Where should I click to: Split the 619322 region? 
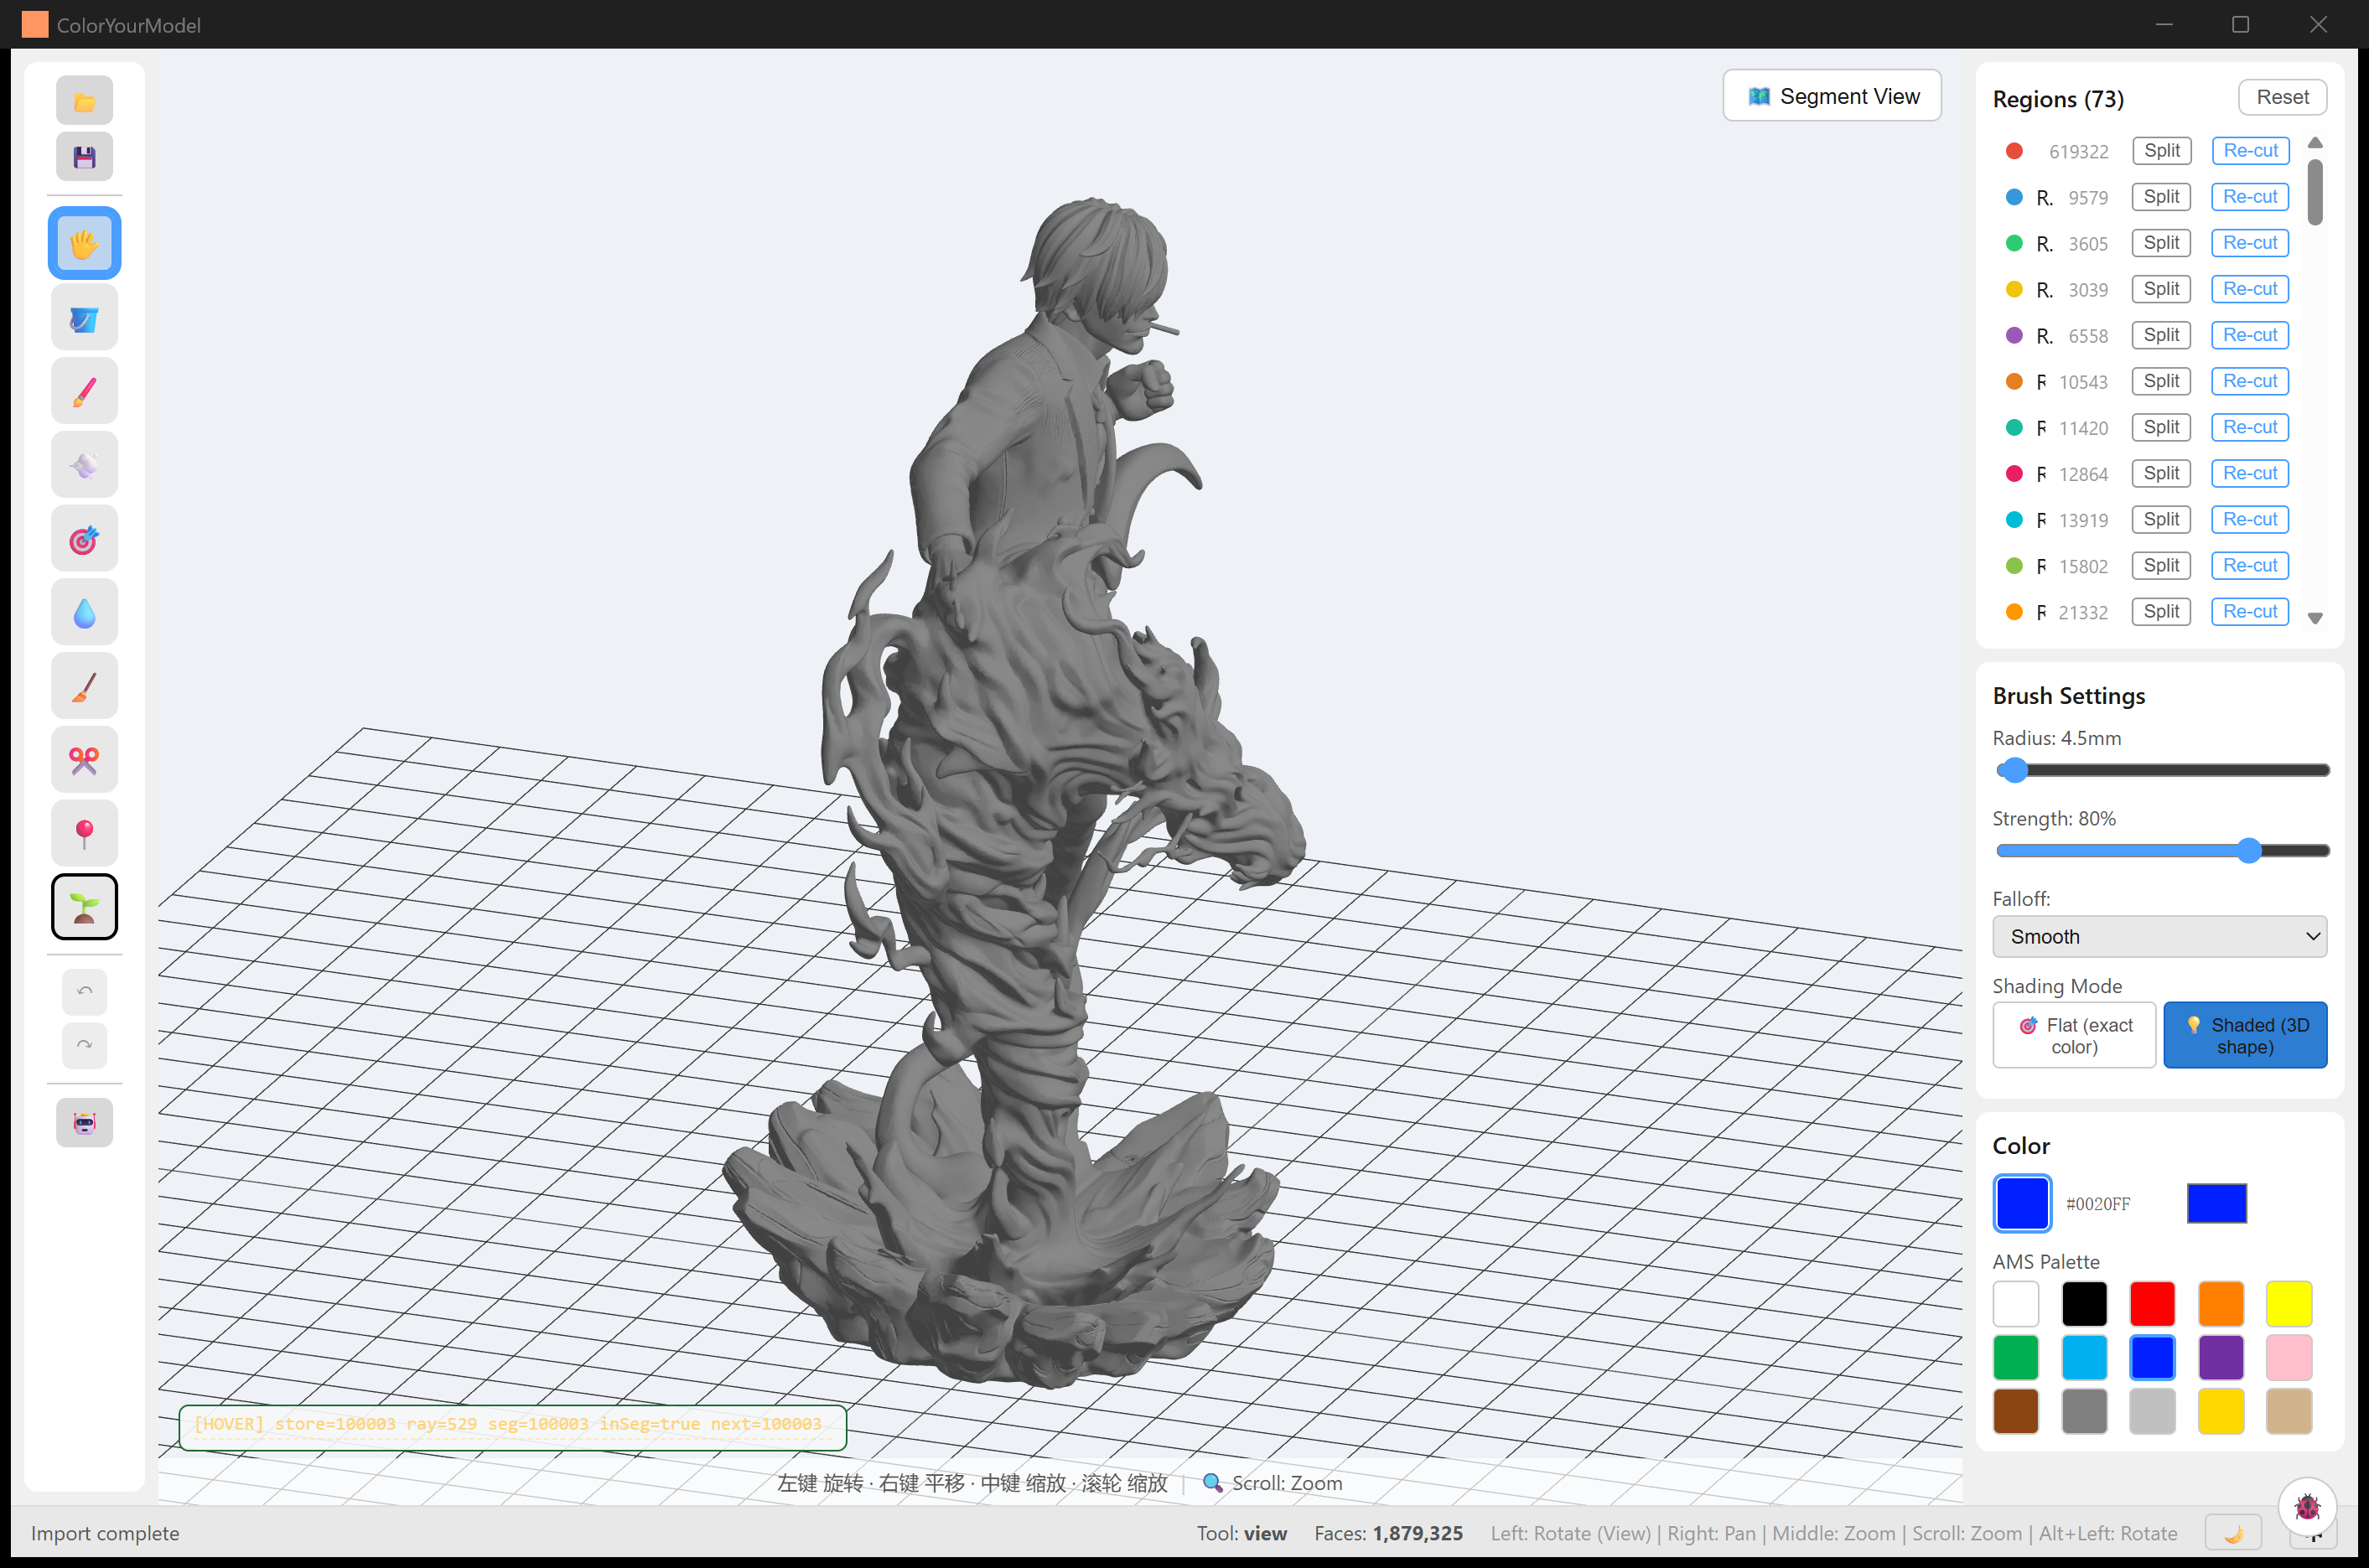2161,151
